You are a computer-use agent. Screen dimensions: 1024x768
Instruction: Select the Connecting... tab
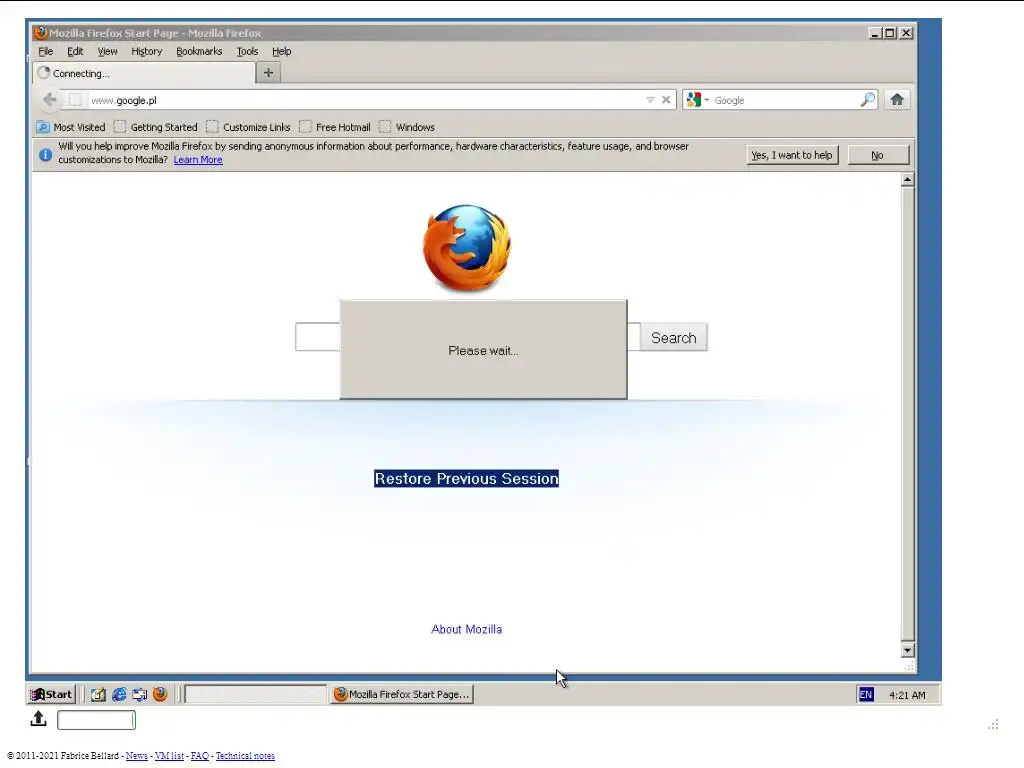144,73
